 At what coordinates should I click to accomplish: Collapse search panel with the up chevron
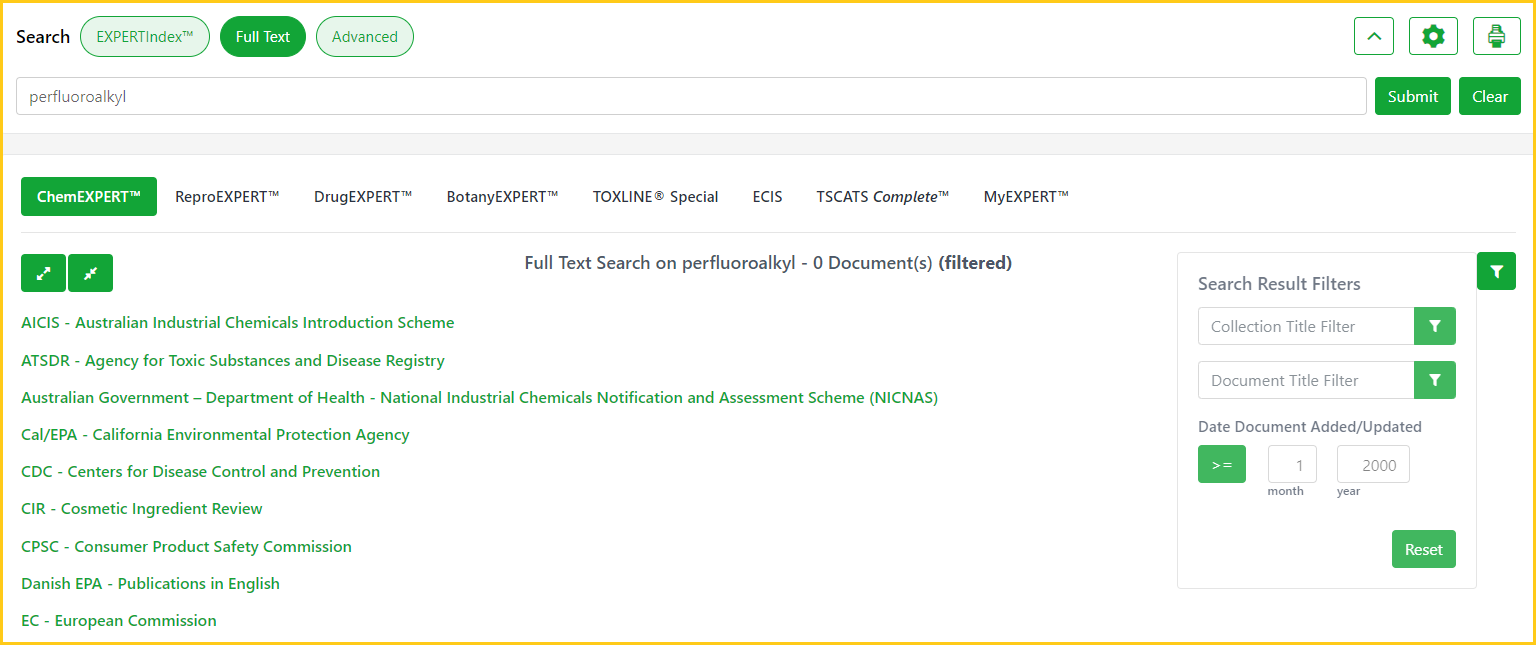[1373, 37]
